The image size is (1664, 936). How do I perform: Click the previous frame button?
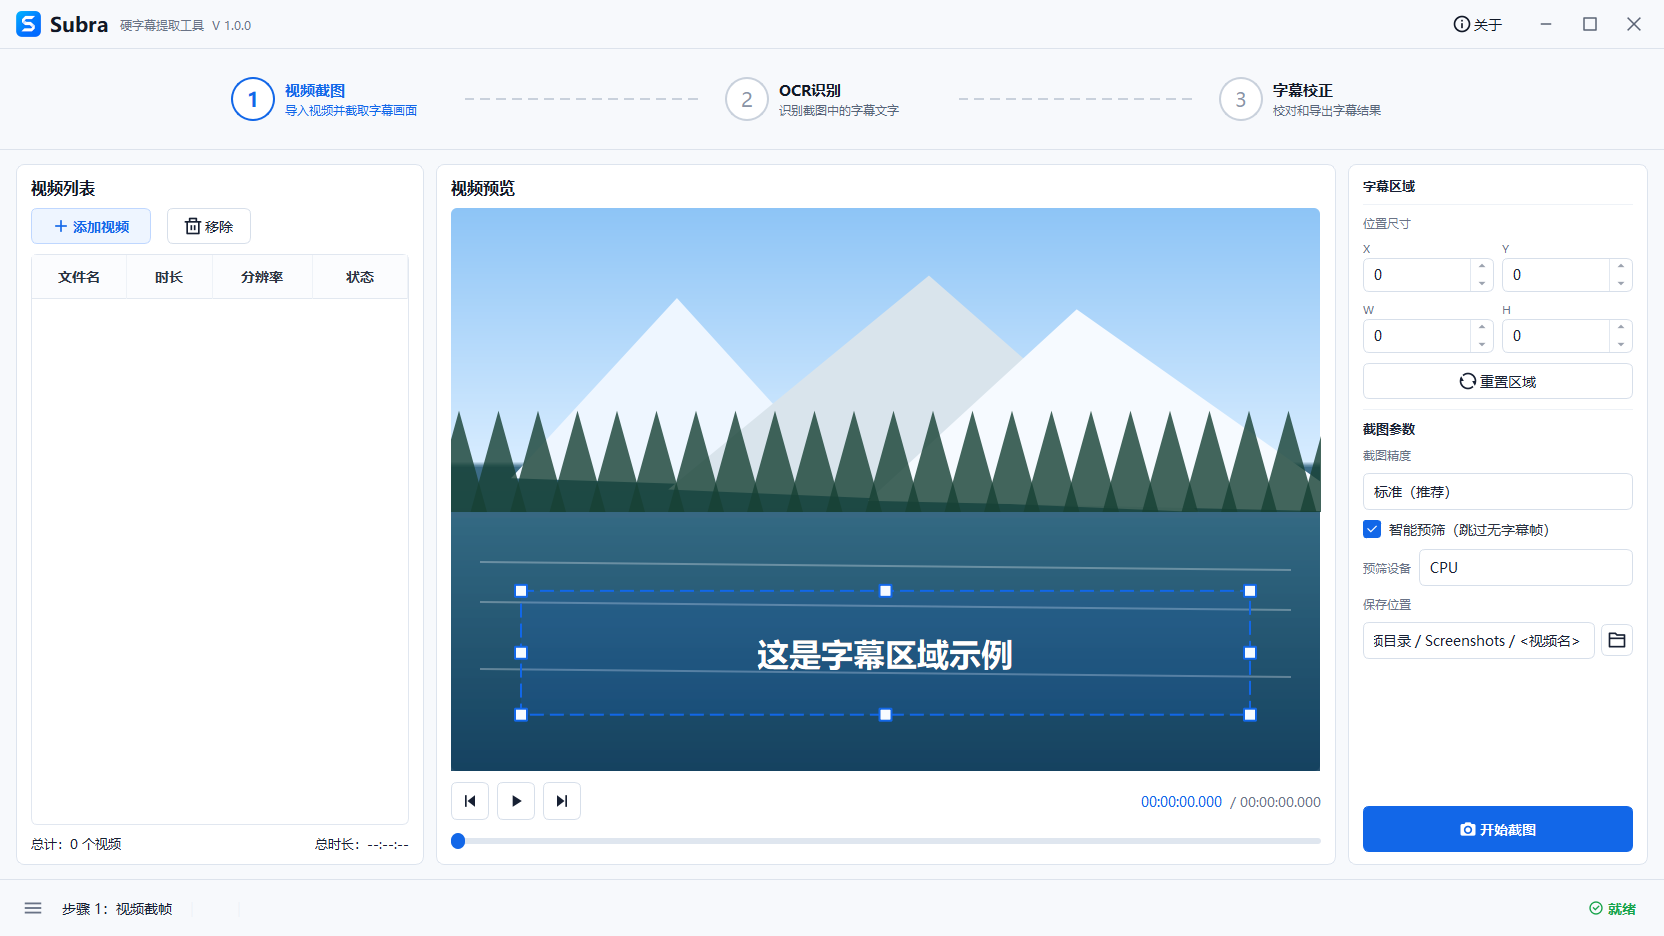470,801
